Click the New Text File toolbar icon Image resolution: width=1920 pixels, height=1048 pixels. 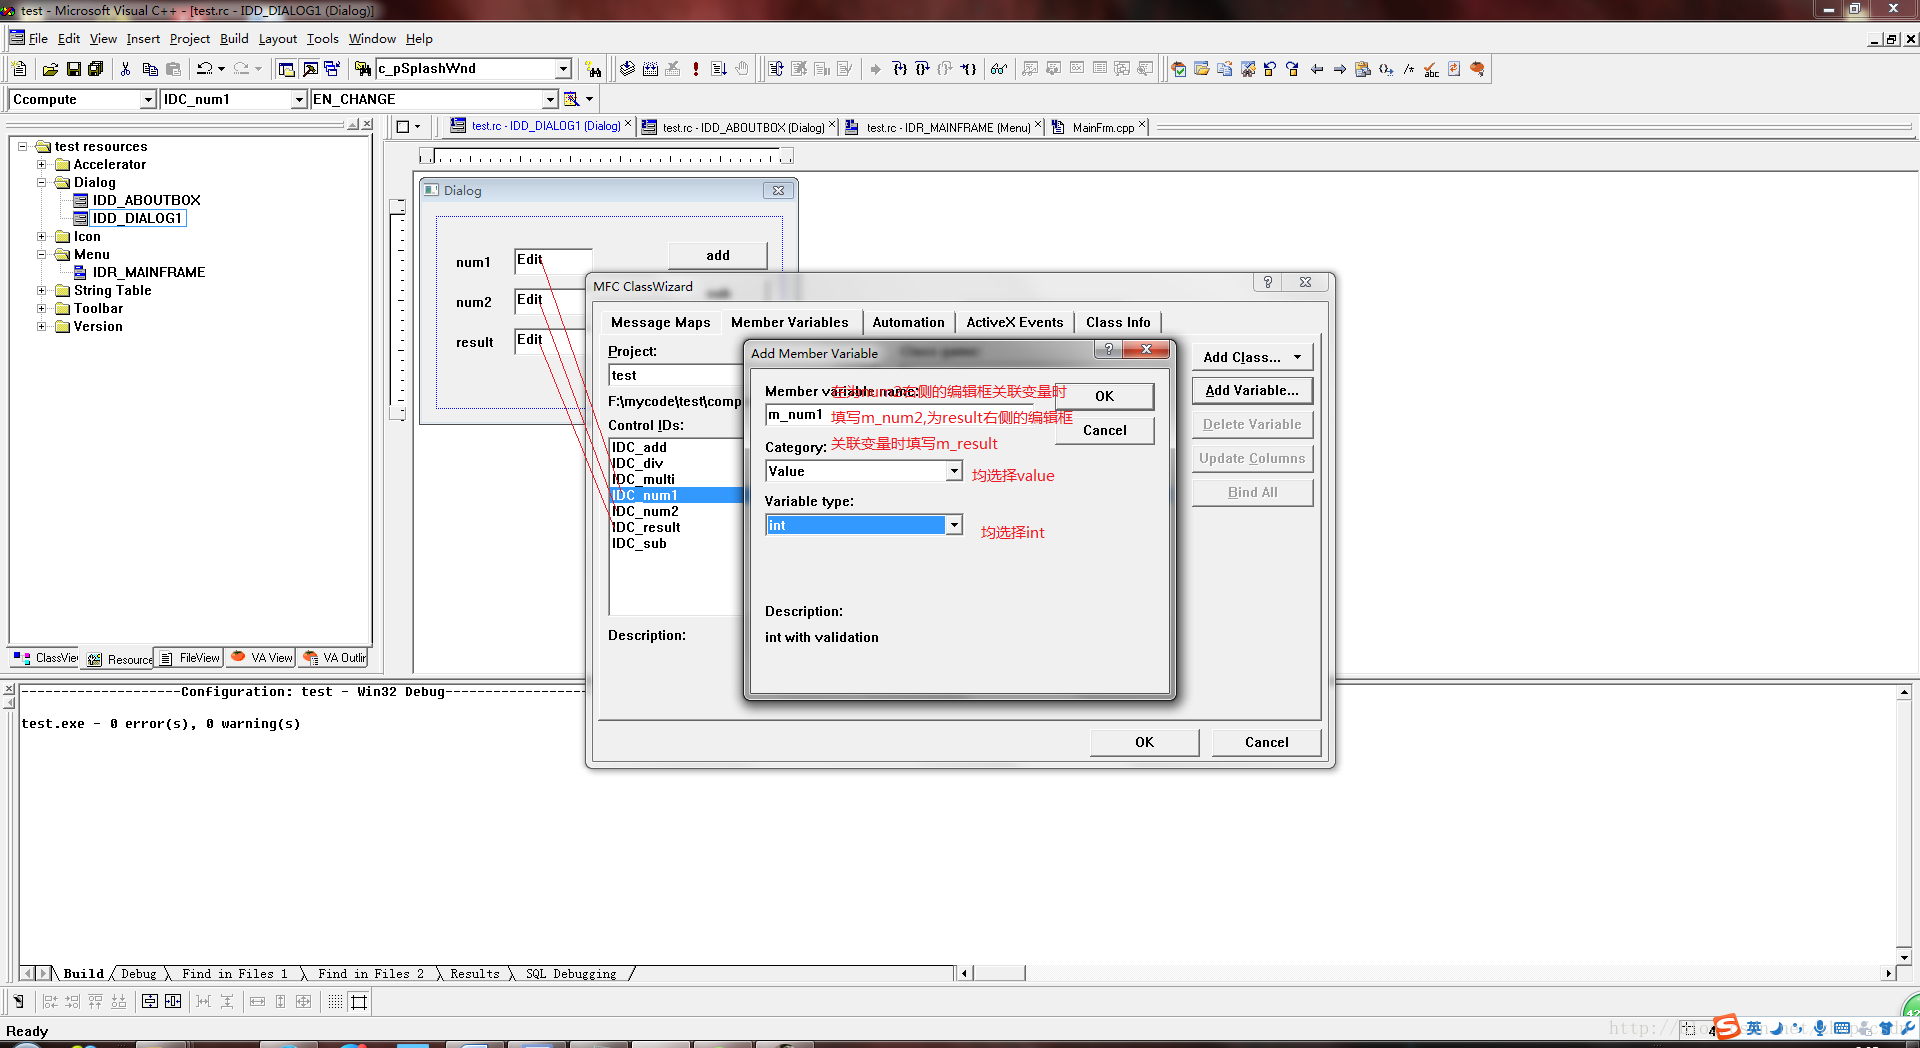click(x=19, y=69)
